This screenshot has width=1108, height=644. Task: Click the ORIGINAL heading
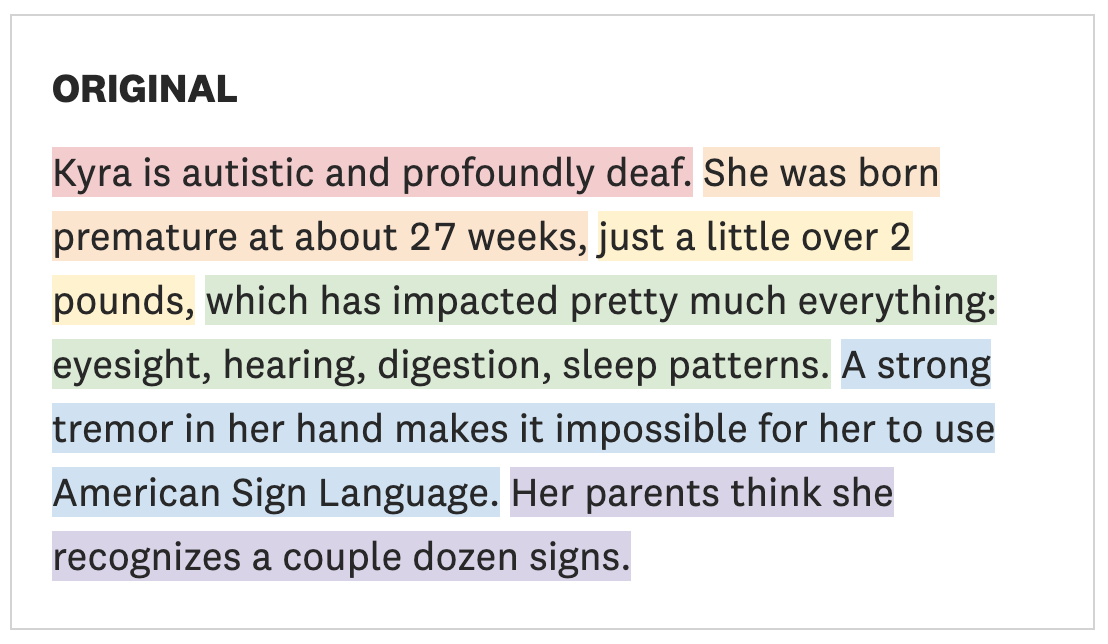[x=145, y=89]
